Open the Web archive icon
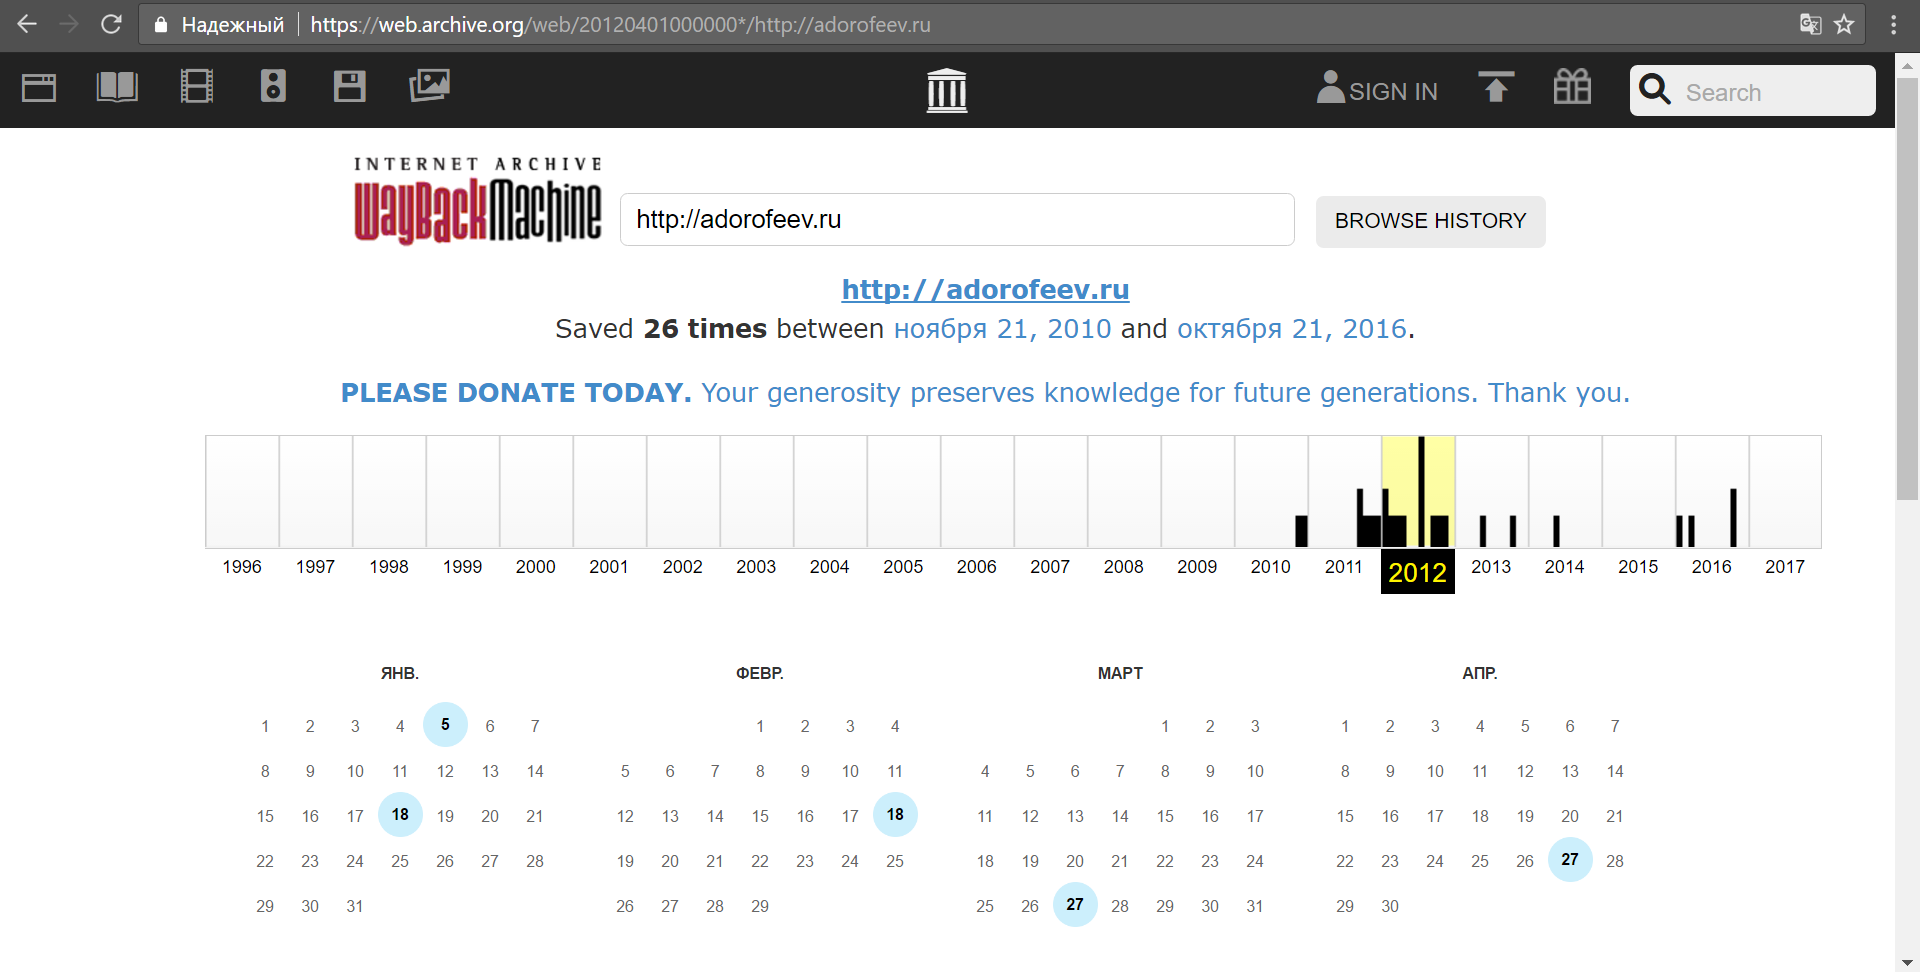The image size is (1920, 972). 39,88
